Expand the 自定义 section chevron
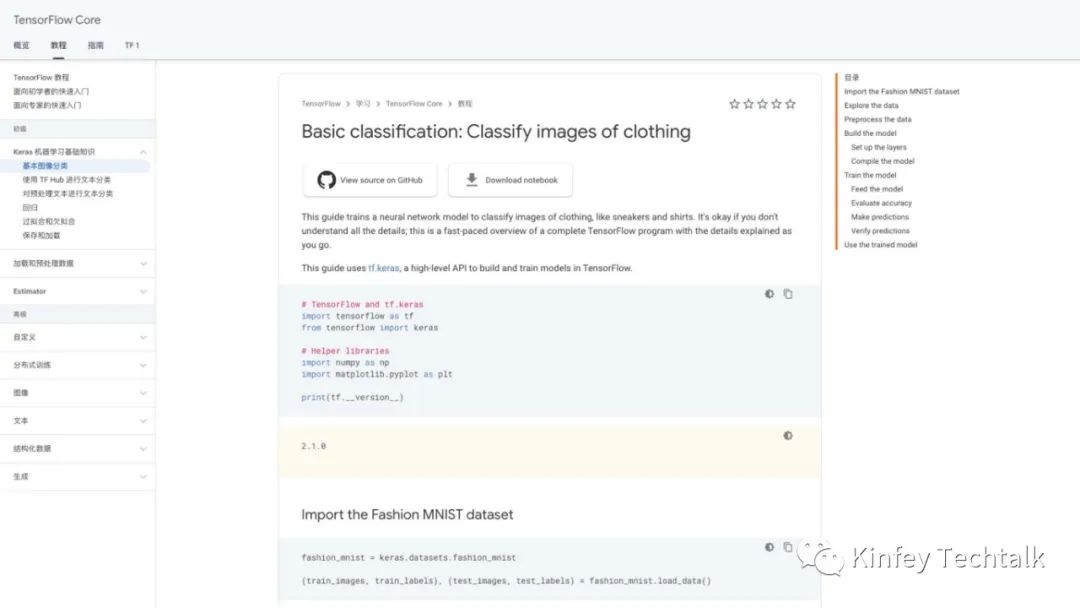1080x608 pixels. pos(143,337)
